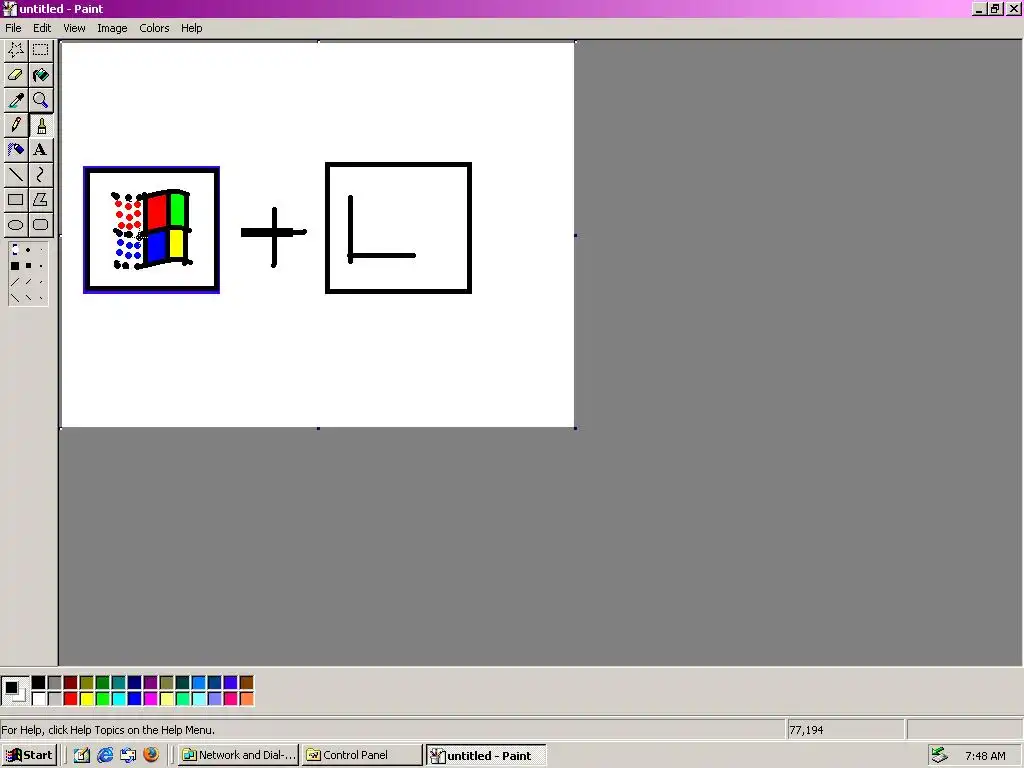The width and height of the screenshot is (1024, 768).
Task: Pick the medium square brush shape
Action: [x=28, y=266]
